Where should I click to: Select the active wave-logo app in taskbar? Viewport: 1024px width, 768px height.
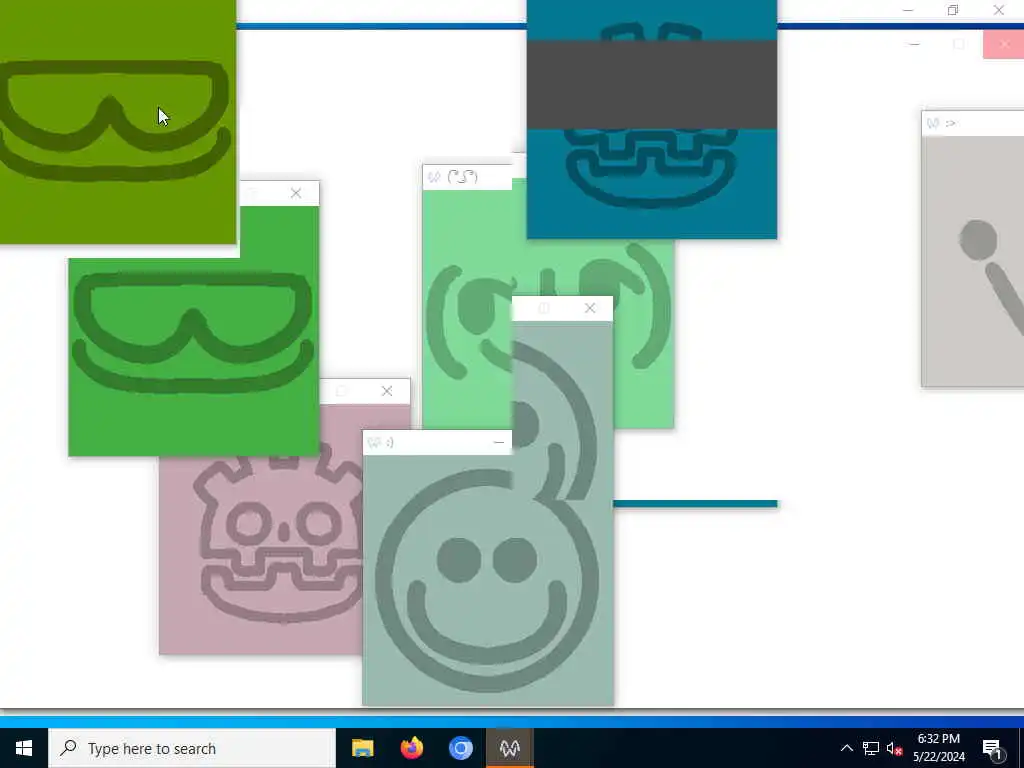(509, 748)
